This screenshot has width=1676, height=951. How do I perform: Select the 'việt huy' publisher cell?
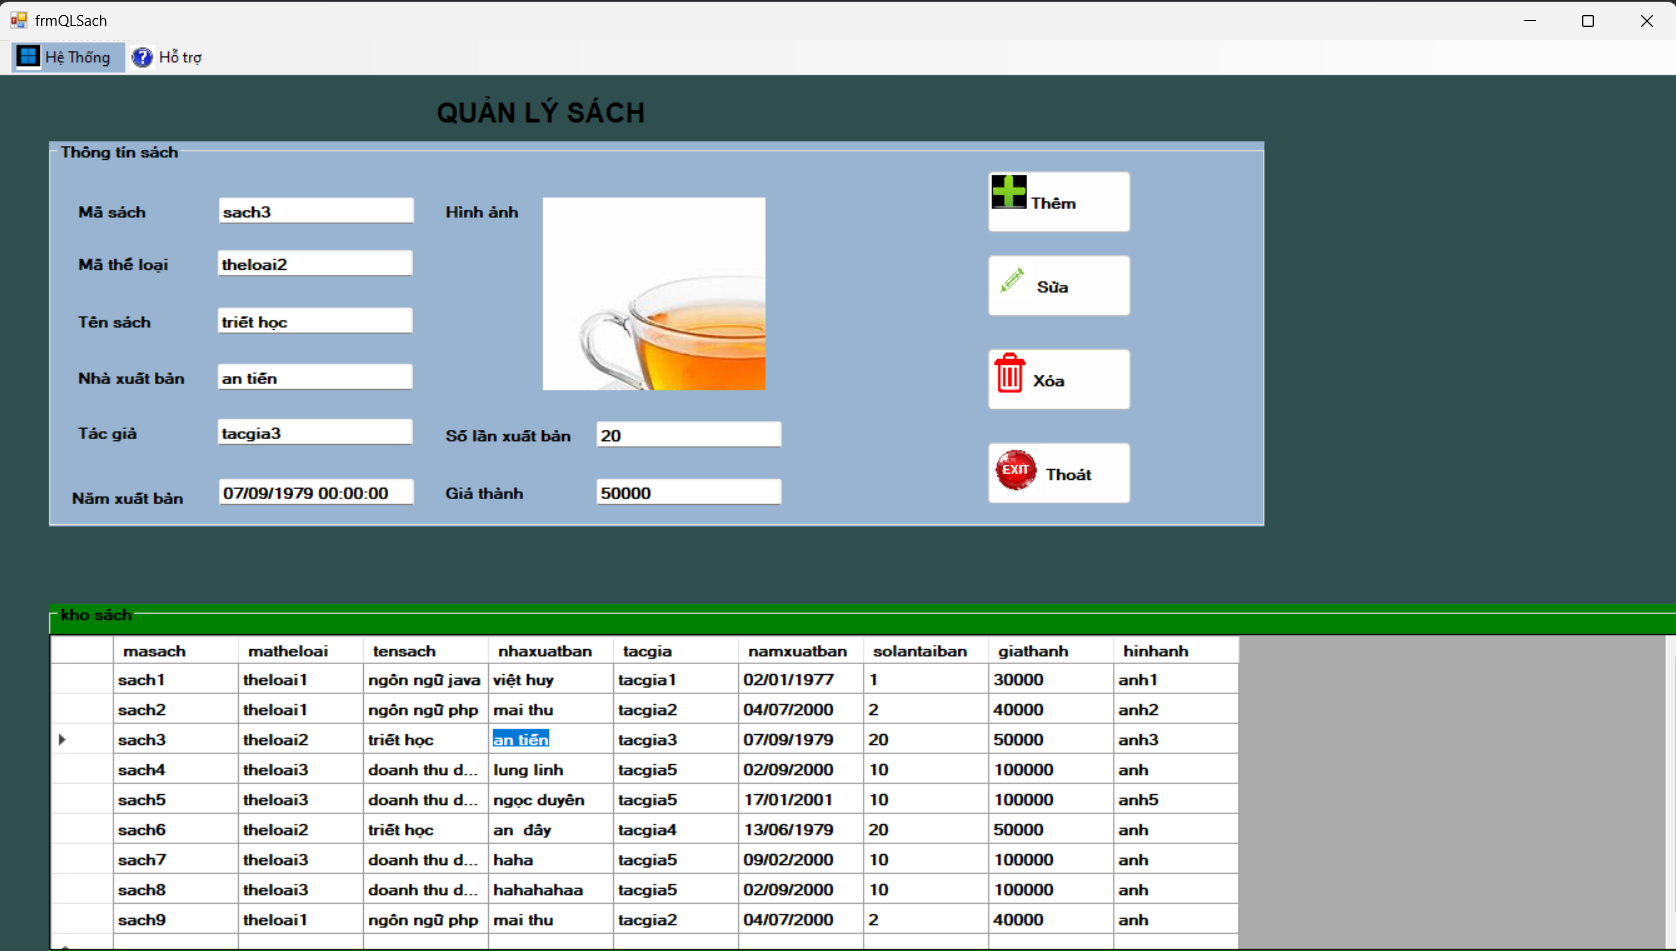coord(550,679)
